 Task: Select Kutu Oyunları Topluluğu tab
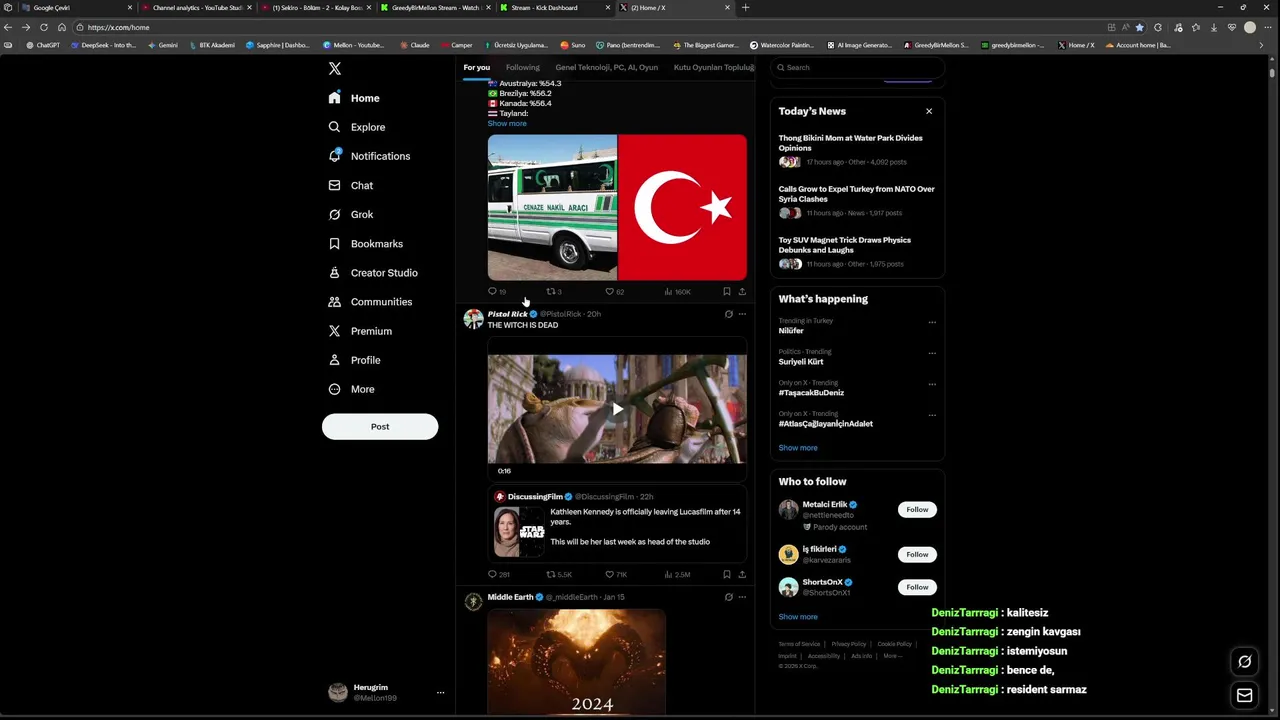[713, 67]
